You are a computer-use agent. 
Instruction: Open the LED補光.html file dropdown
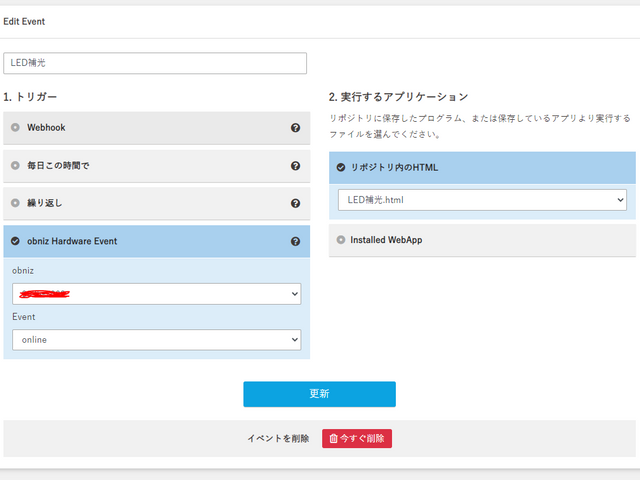click(x=482, y=200)
